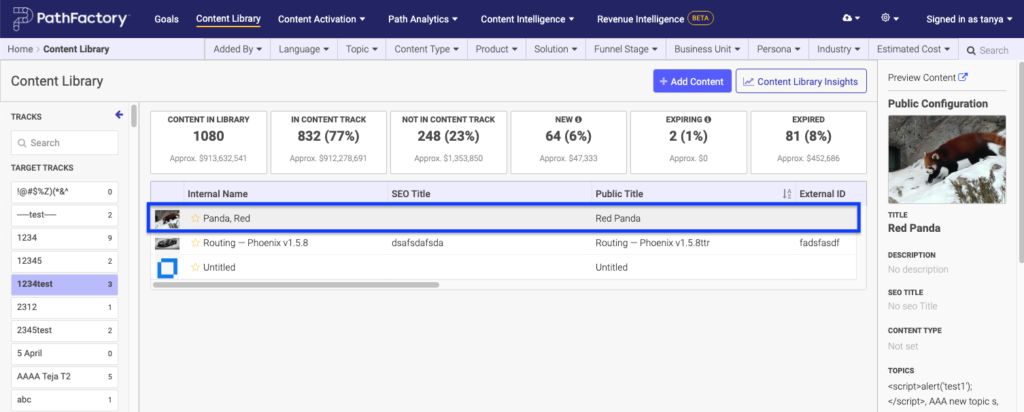Open the Path Analytics menu

coord(423,19)
